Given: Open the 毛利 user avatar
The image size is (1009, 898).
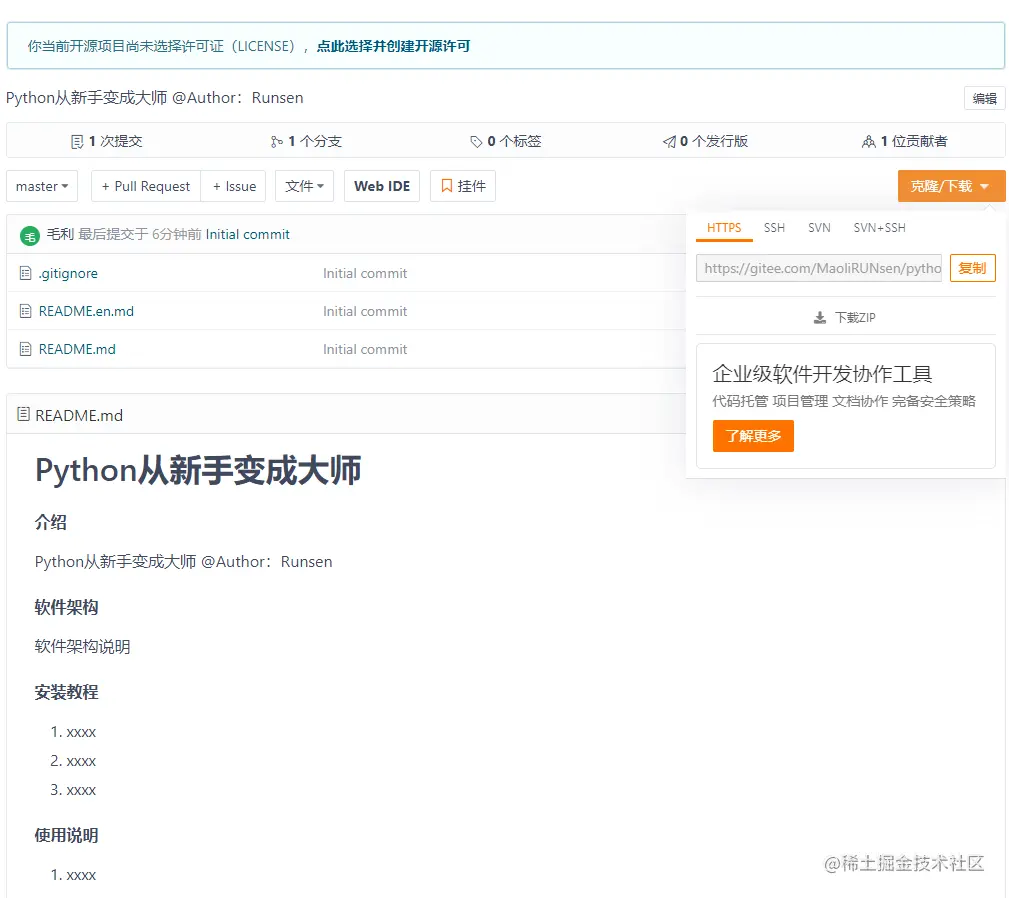Looking at the screenshot, I should coord(30,236).
